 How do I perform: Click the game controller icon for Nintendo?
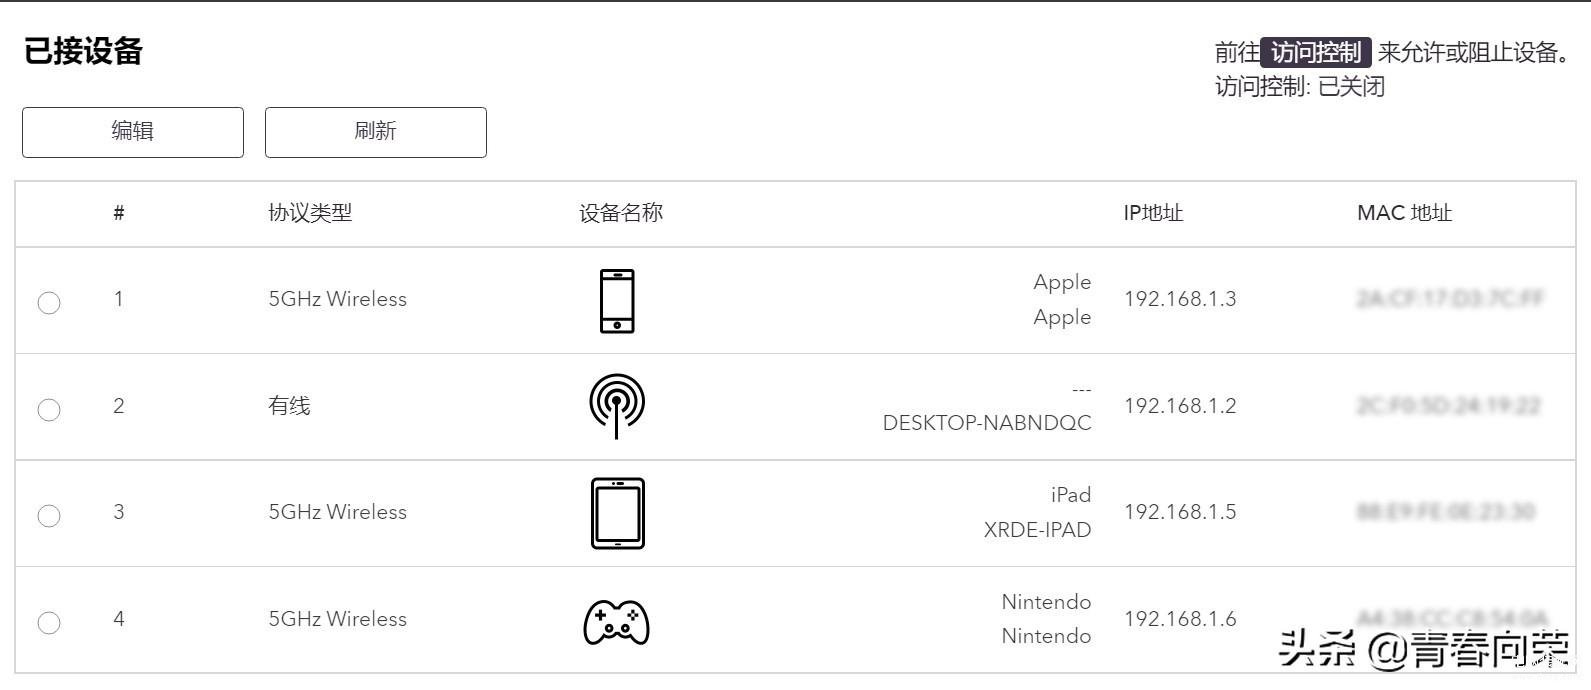point(616,622)
